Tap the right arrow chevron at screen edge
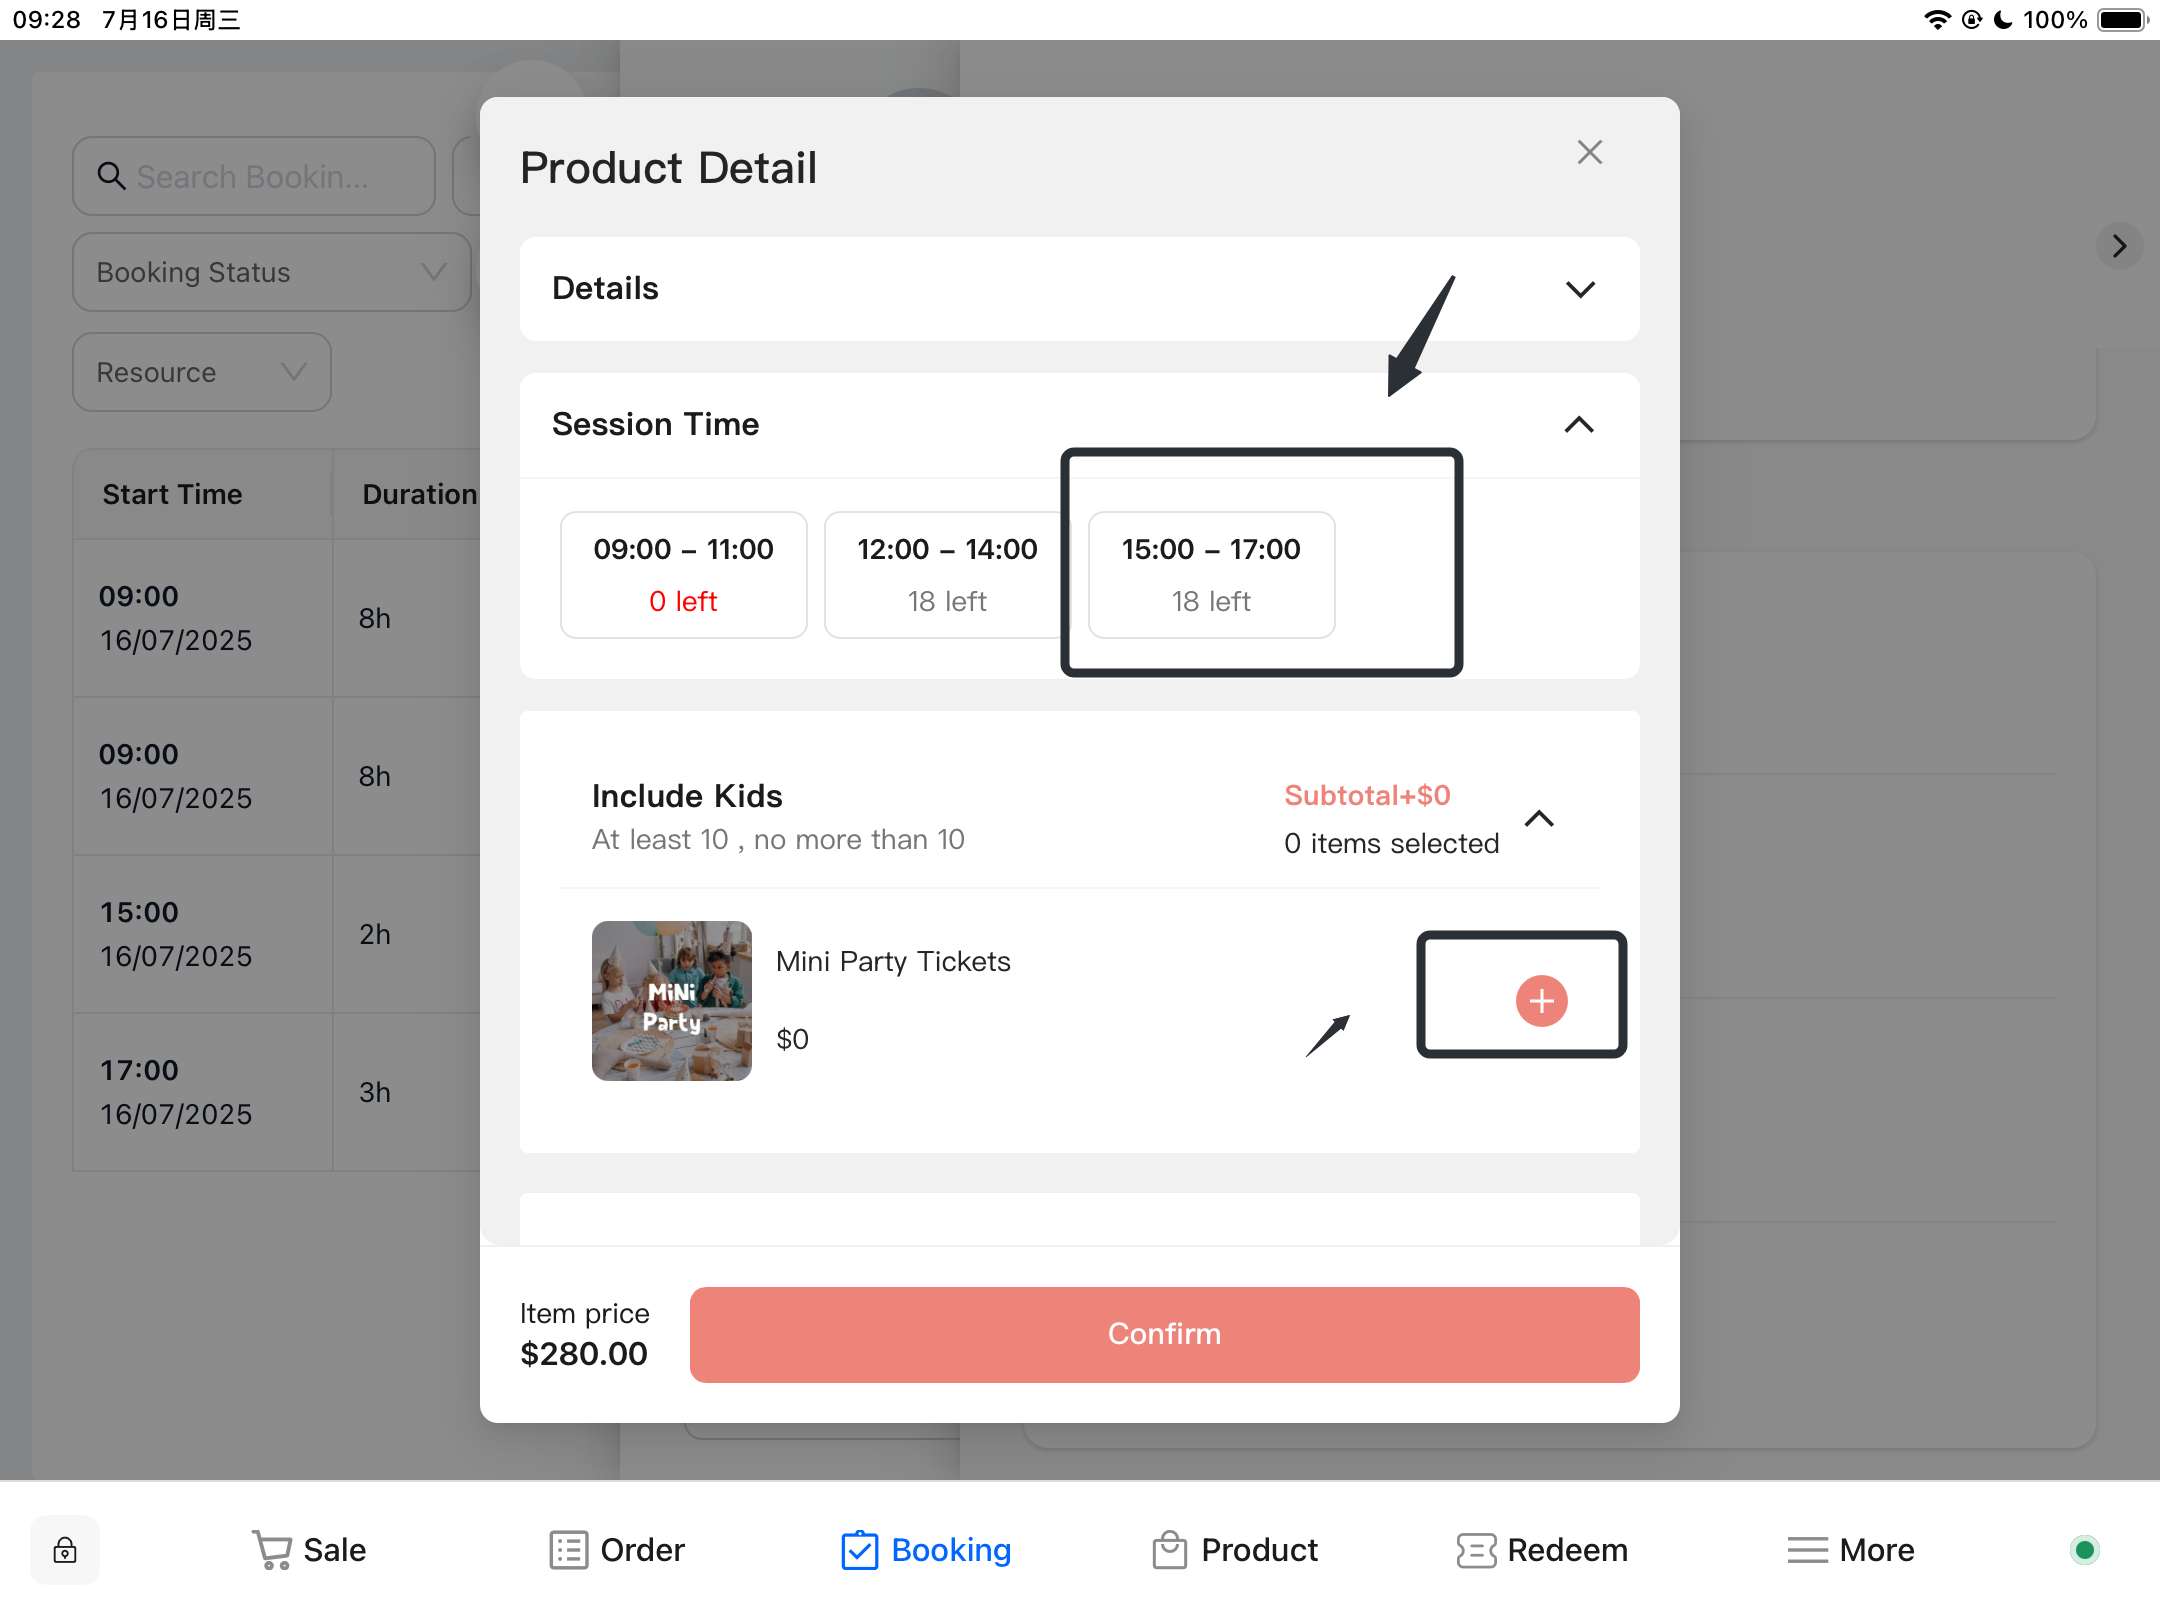This screenshot has width=2160, height=1620. point(2118,246)
